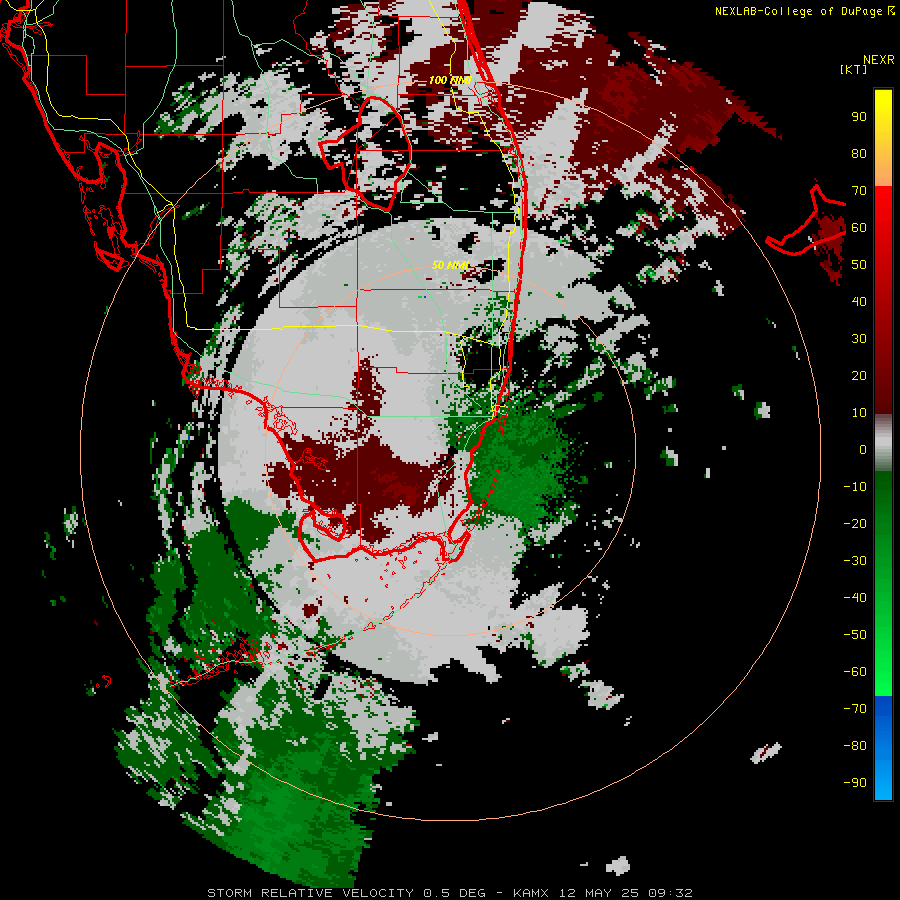Click the 0 value on velocity scale
Viewport: 900px width, 900px height.
tap(863, 450)
